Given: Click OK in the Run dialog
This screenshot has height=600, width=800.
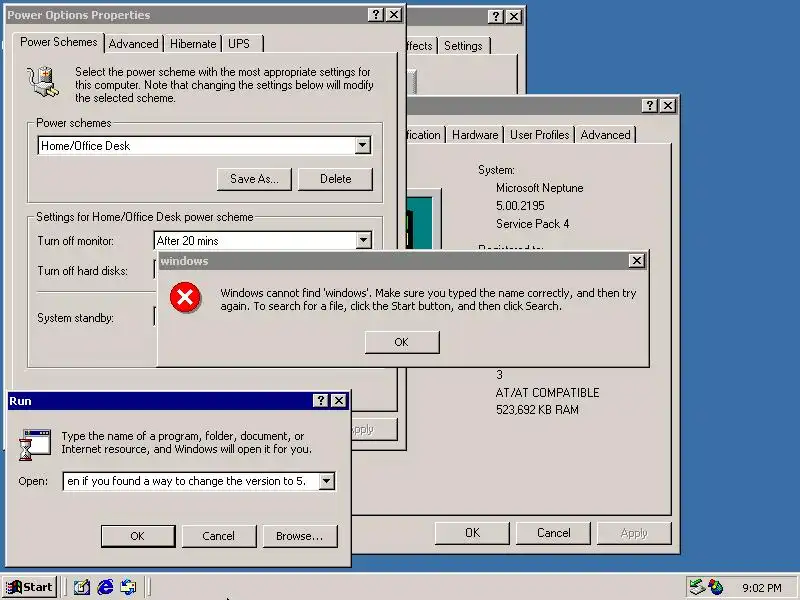Looking at the screenshot, I should pyautogui.click(x=138, y=536).
